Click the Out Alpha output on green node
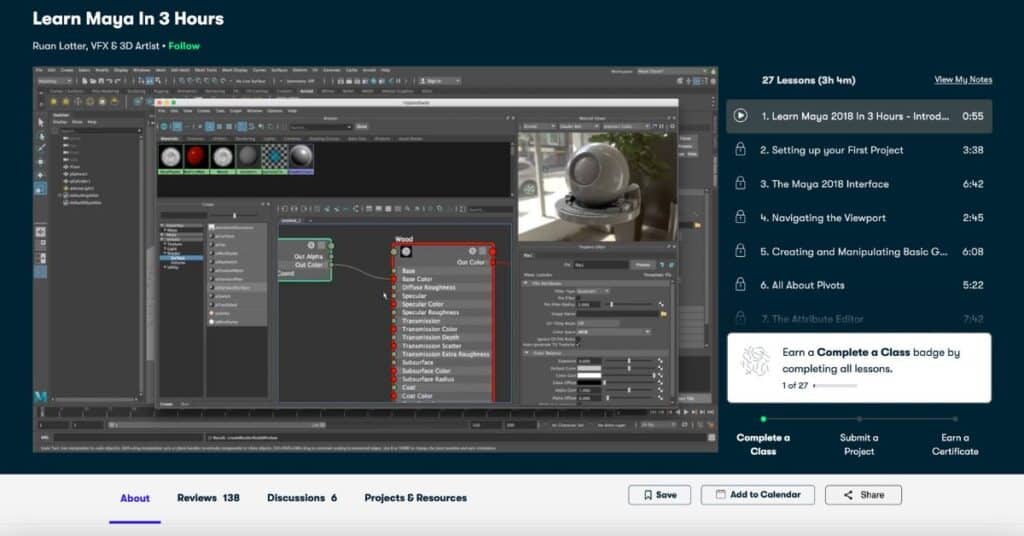This screenshot has width=1024, height=536. click(308, 257)
